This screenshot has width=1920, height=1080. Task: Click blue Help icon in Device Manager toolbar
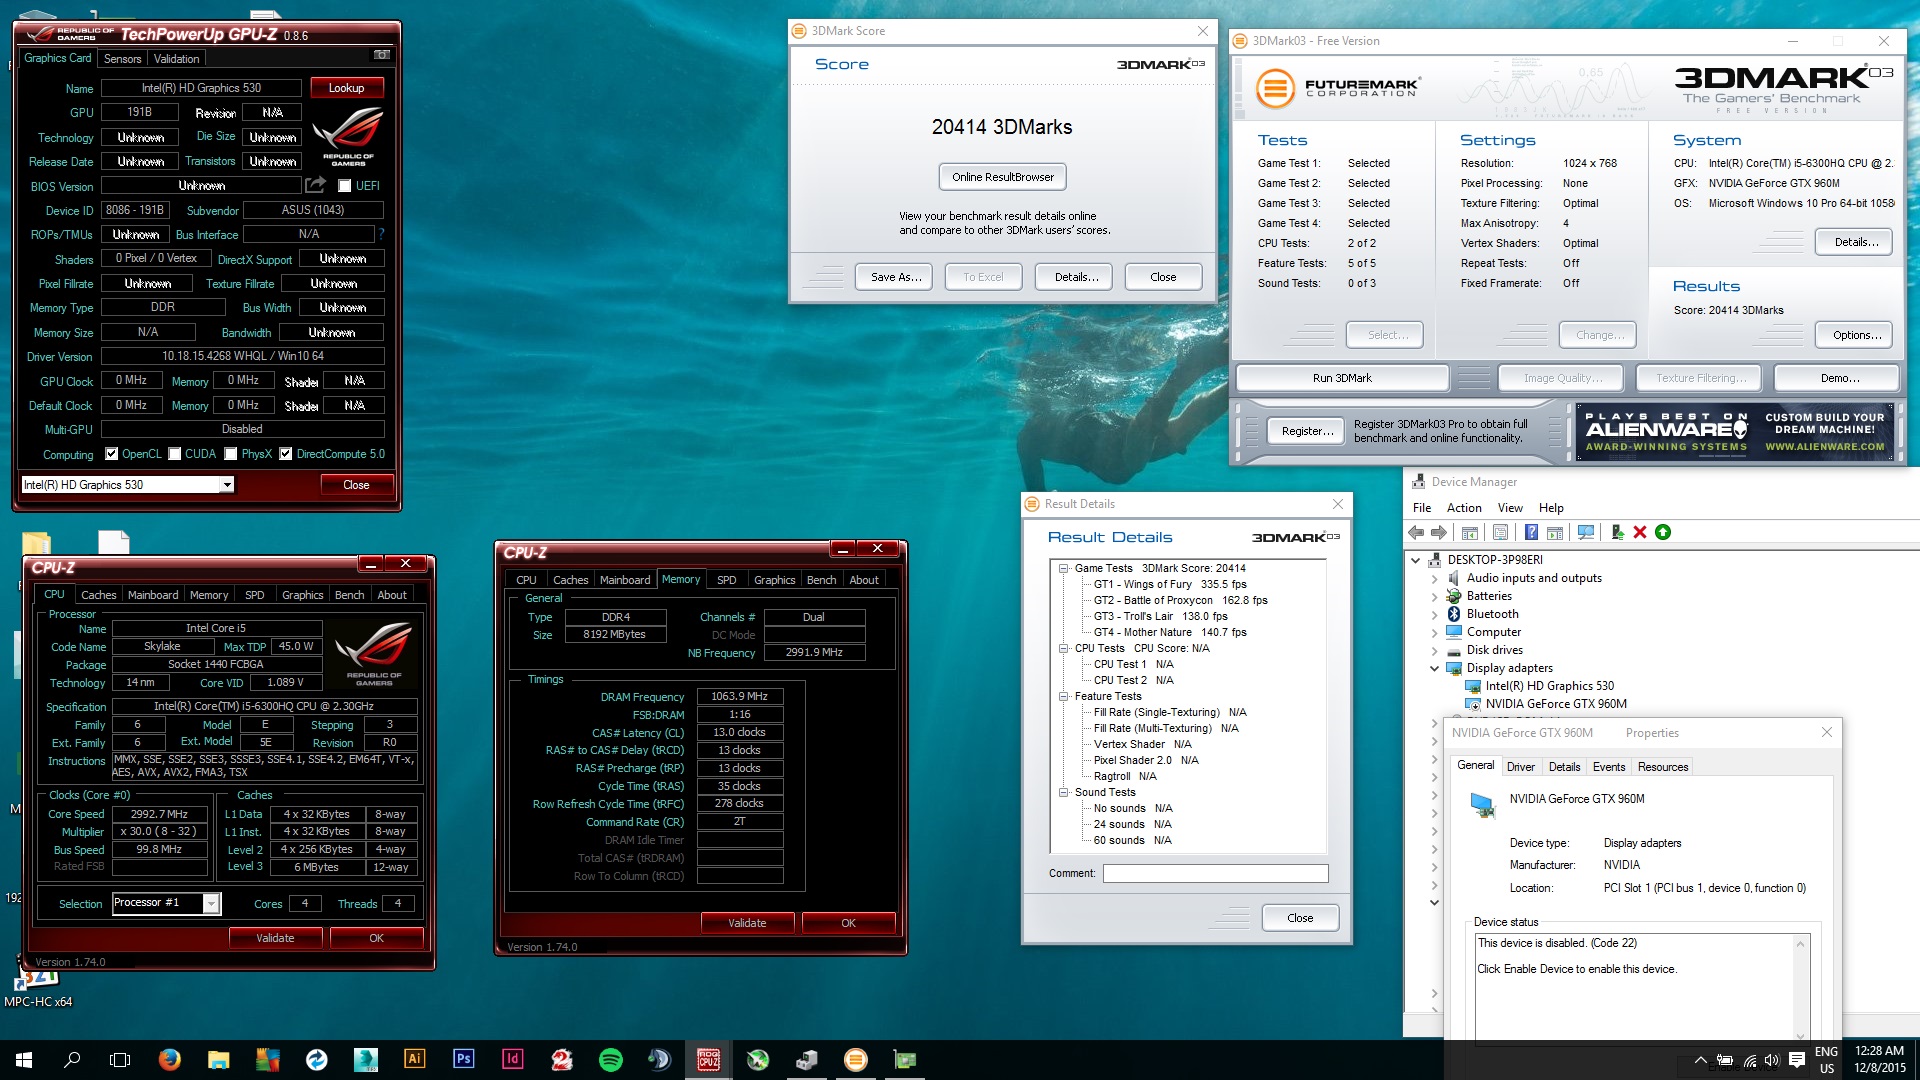[x=1531, y=532]
